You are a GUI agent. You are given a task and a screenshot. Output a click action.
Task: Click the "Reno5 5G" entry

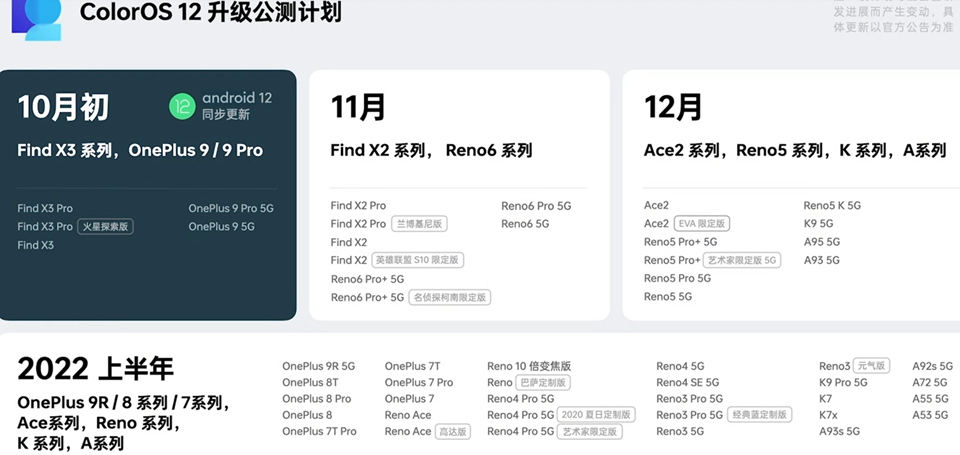[668, 296]
